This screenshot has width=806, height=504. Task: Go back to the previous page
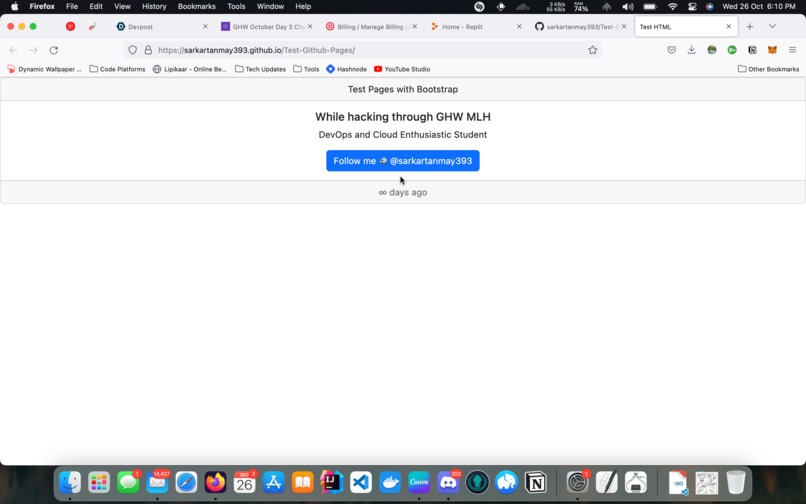pyautogui.click(x=13, y=50)
